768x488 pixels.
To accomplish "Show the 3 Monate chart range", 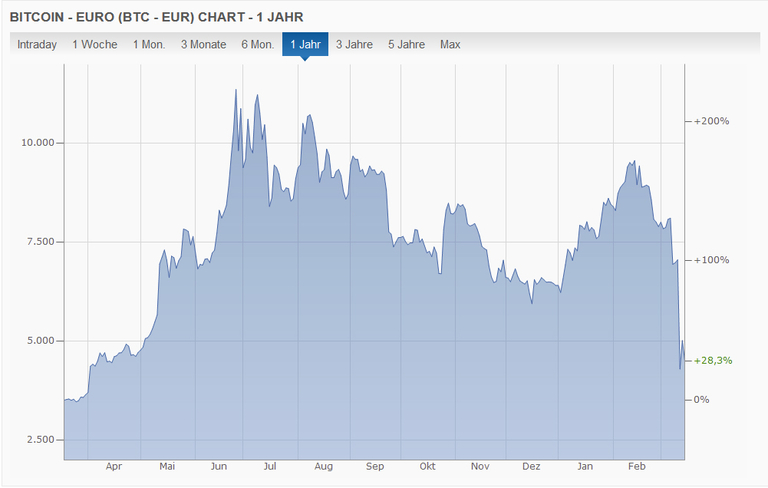I will (205, 44).
